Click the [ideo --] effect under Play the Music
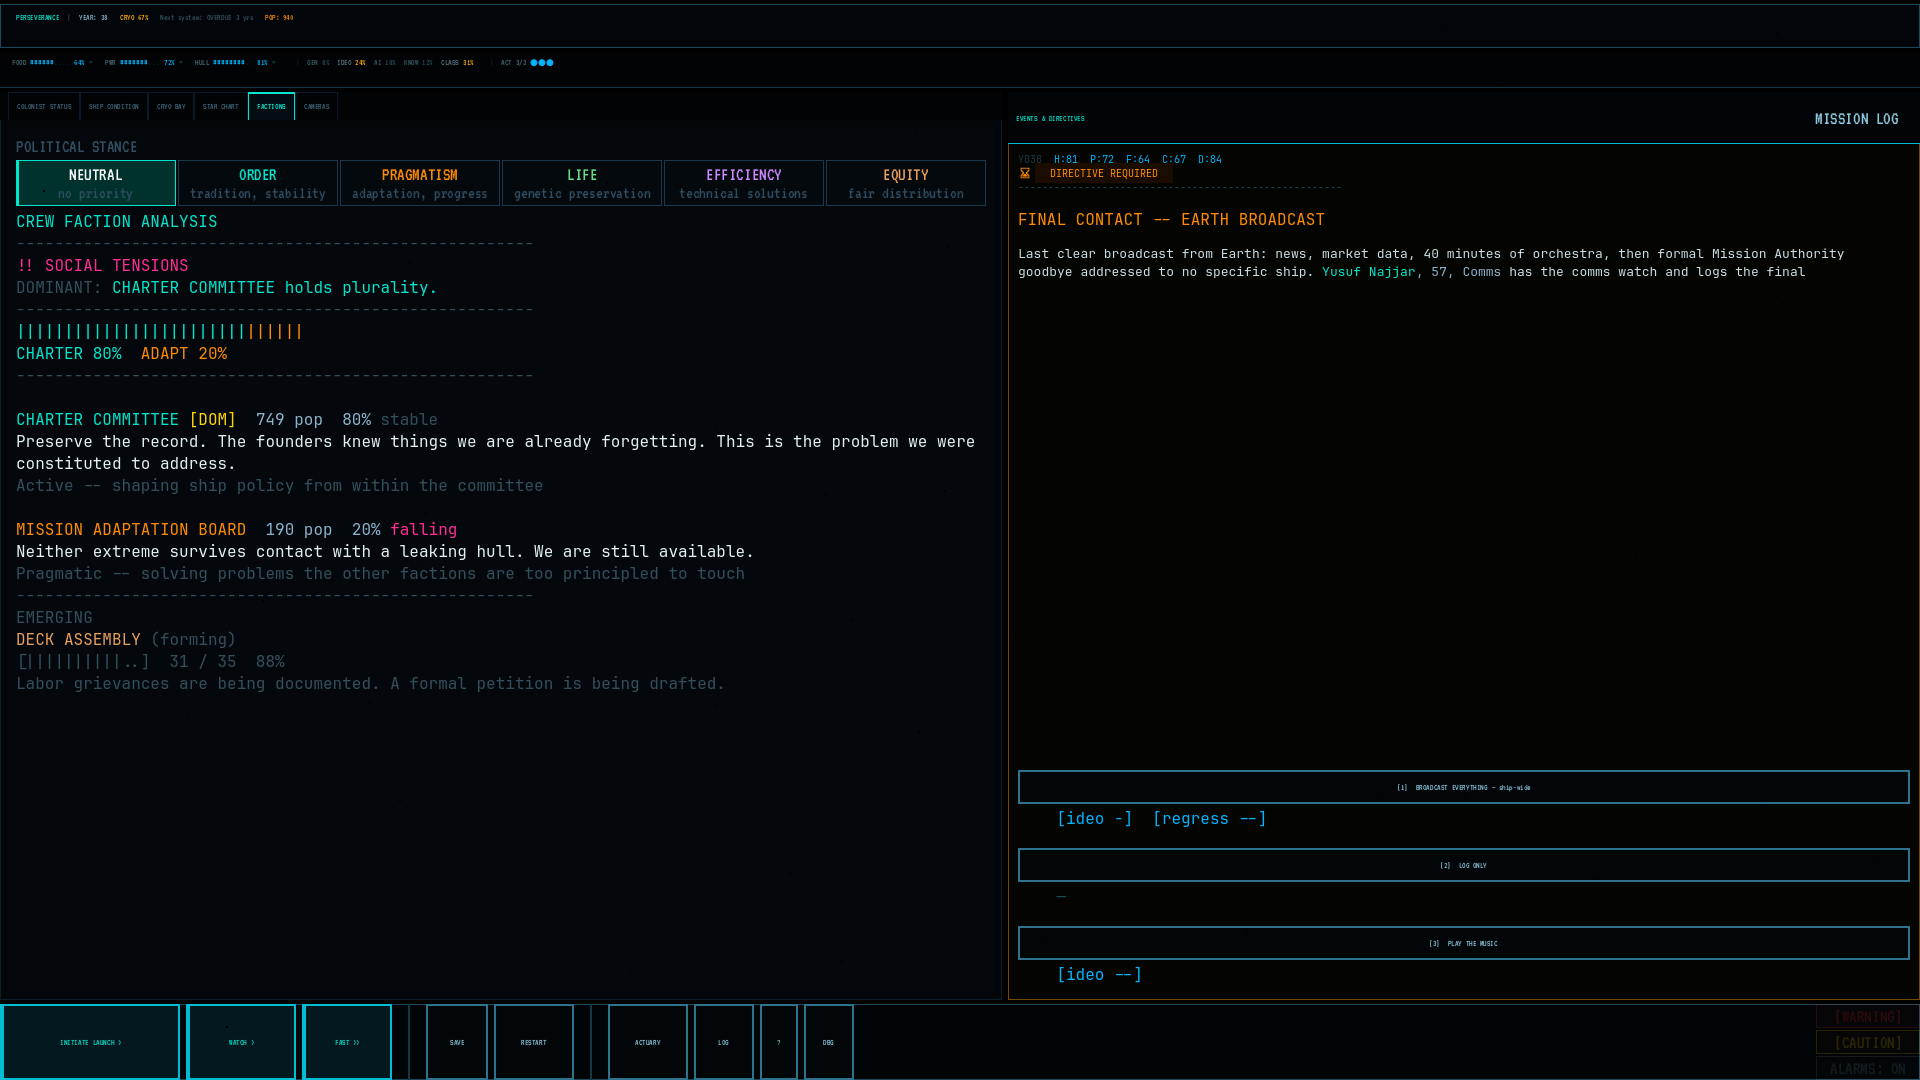1920x1080 pixels. 1099,975
